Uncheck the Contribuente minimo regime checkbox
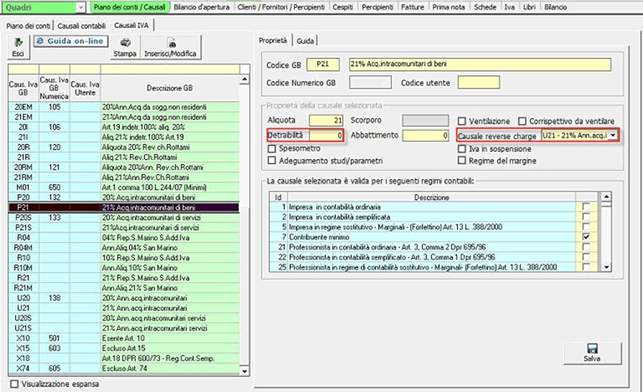The width and height of the screenshot is (643, 392). click(586, 237)
